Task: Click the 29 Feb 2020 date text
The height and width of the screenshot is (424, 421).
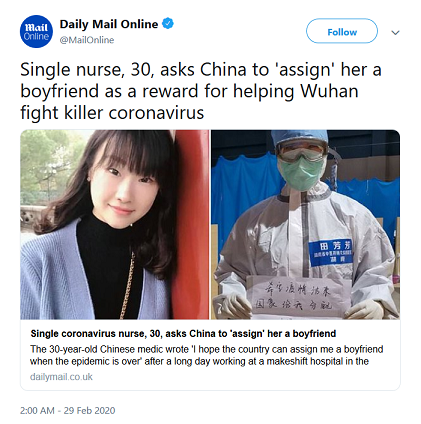Action: pos(89,410)
